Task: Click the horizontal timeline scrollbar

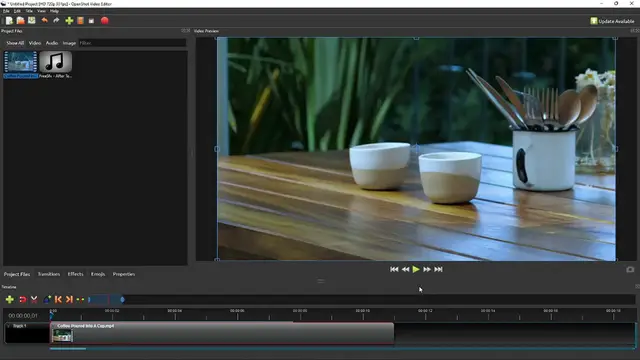Action: click(x=68, y=349)
